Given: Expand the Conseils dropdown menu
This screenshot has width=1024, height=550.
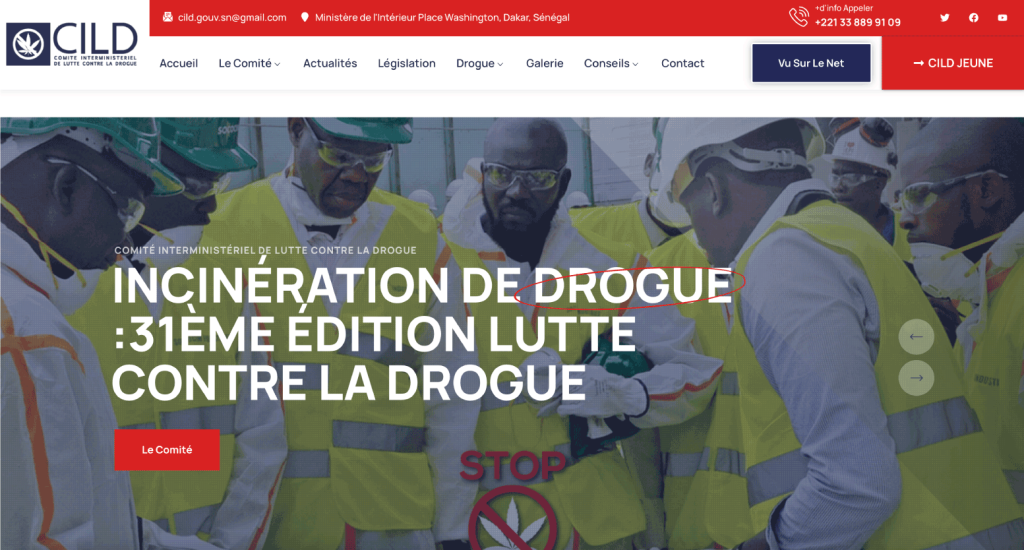Looking at the screenshot, I should pos(611,63).
